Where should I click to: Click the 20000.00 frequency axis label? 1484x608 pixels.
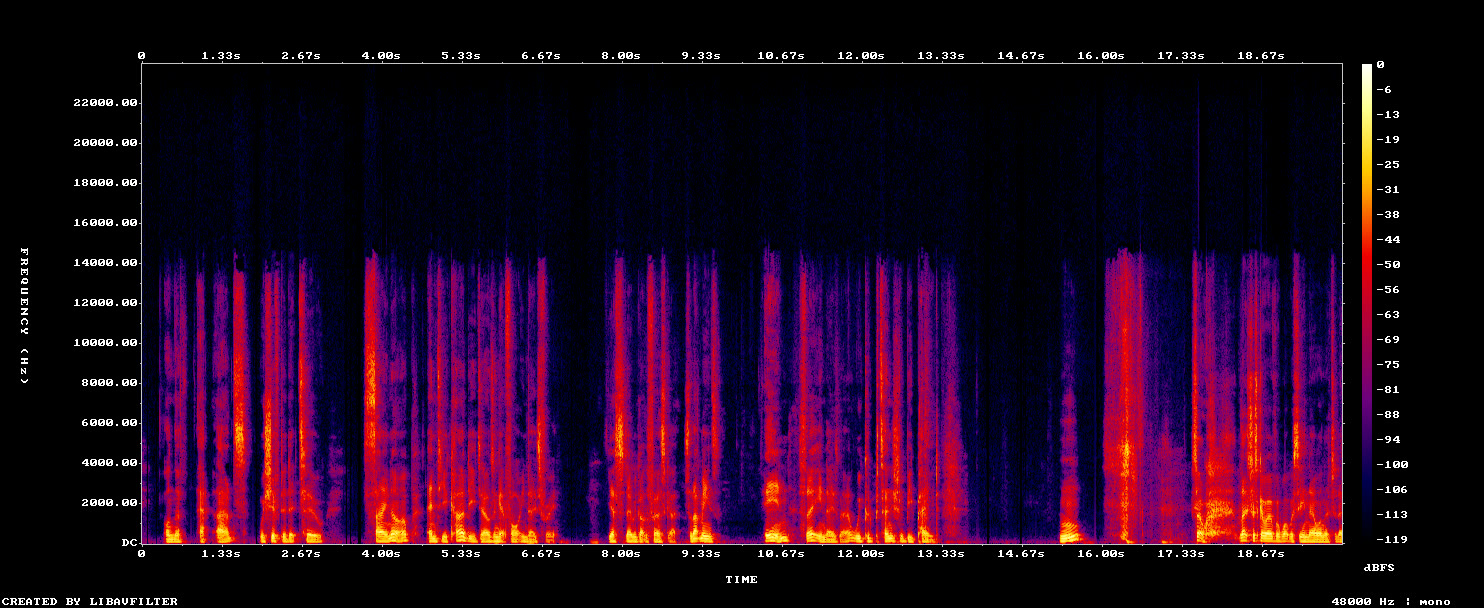pyautogui.click(x=105, y=143)
